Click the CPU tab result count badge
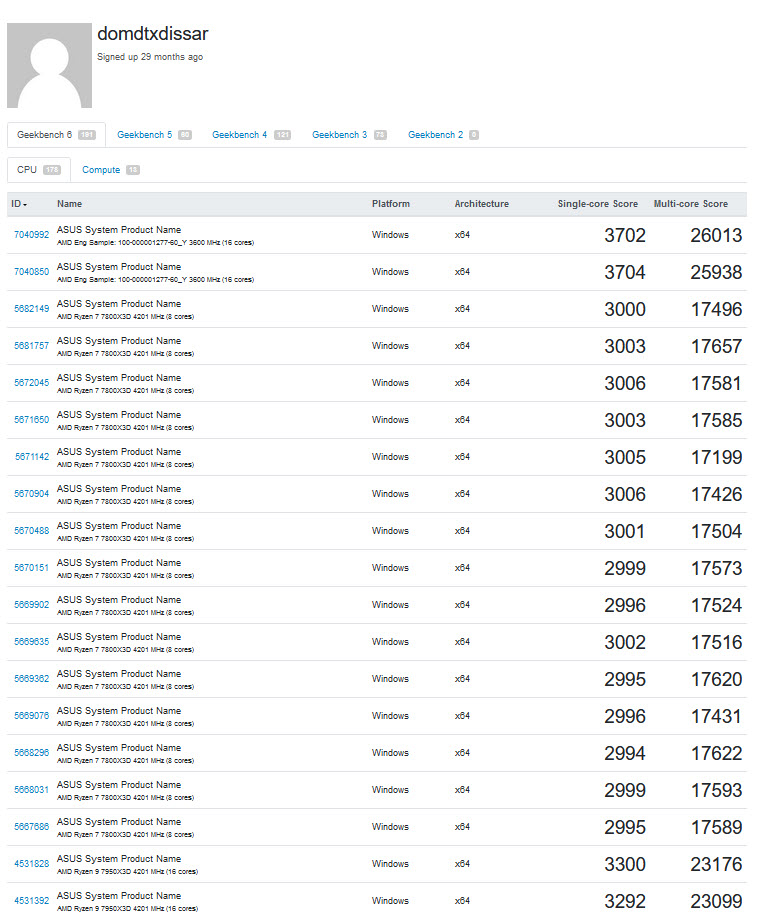The width and height of the screenshot is (761, 917). (x=51, y=170)
